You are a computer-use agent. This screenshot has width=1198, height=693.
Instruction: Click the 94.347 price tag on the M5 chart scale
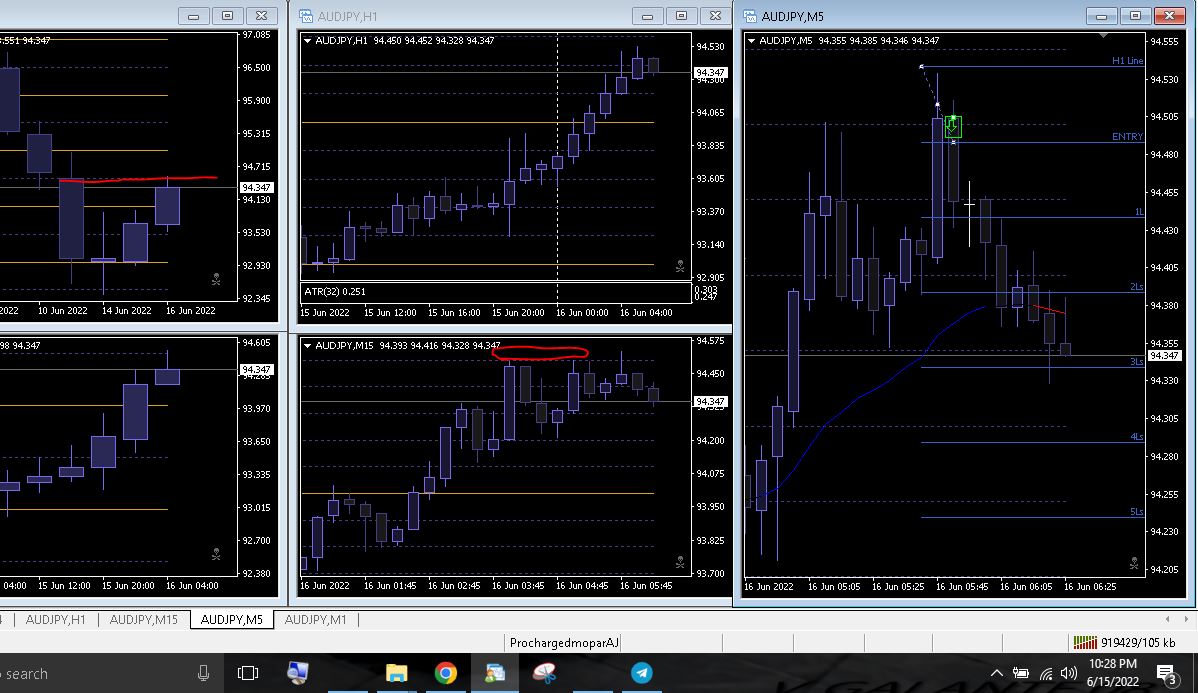pyautogui.click(x=1164, y=355)
